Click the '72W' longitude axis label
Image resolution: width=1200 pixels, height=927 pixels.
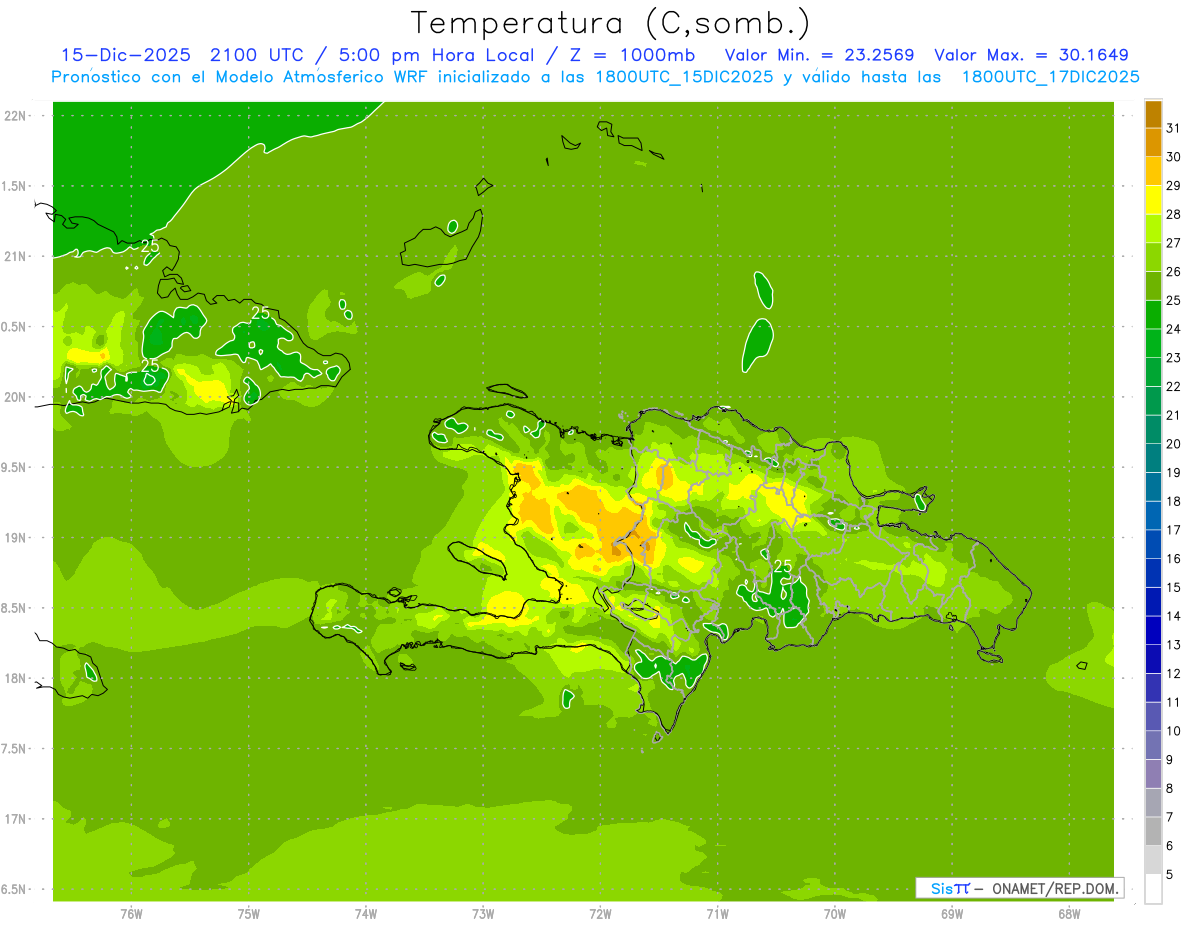click(x=600, y=913)
